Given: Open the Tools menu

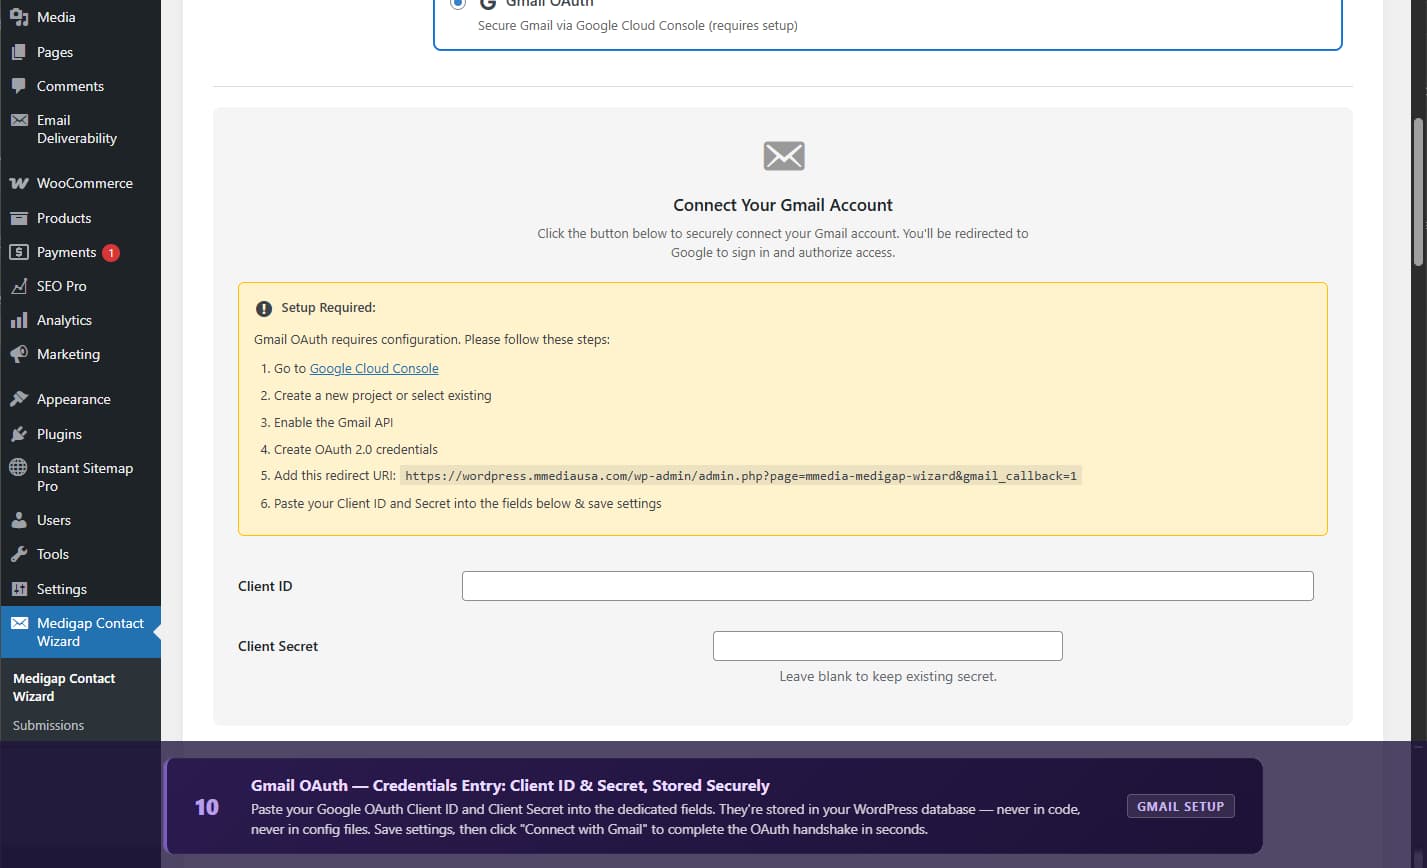Looking at the screenshot, I should [x=51, y=553].
